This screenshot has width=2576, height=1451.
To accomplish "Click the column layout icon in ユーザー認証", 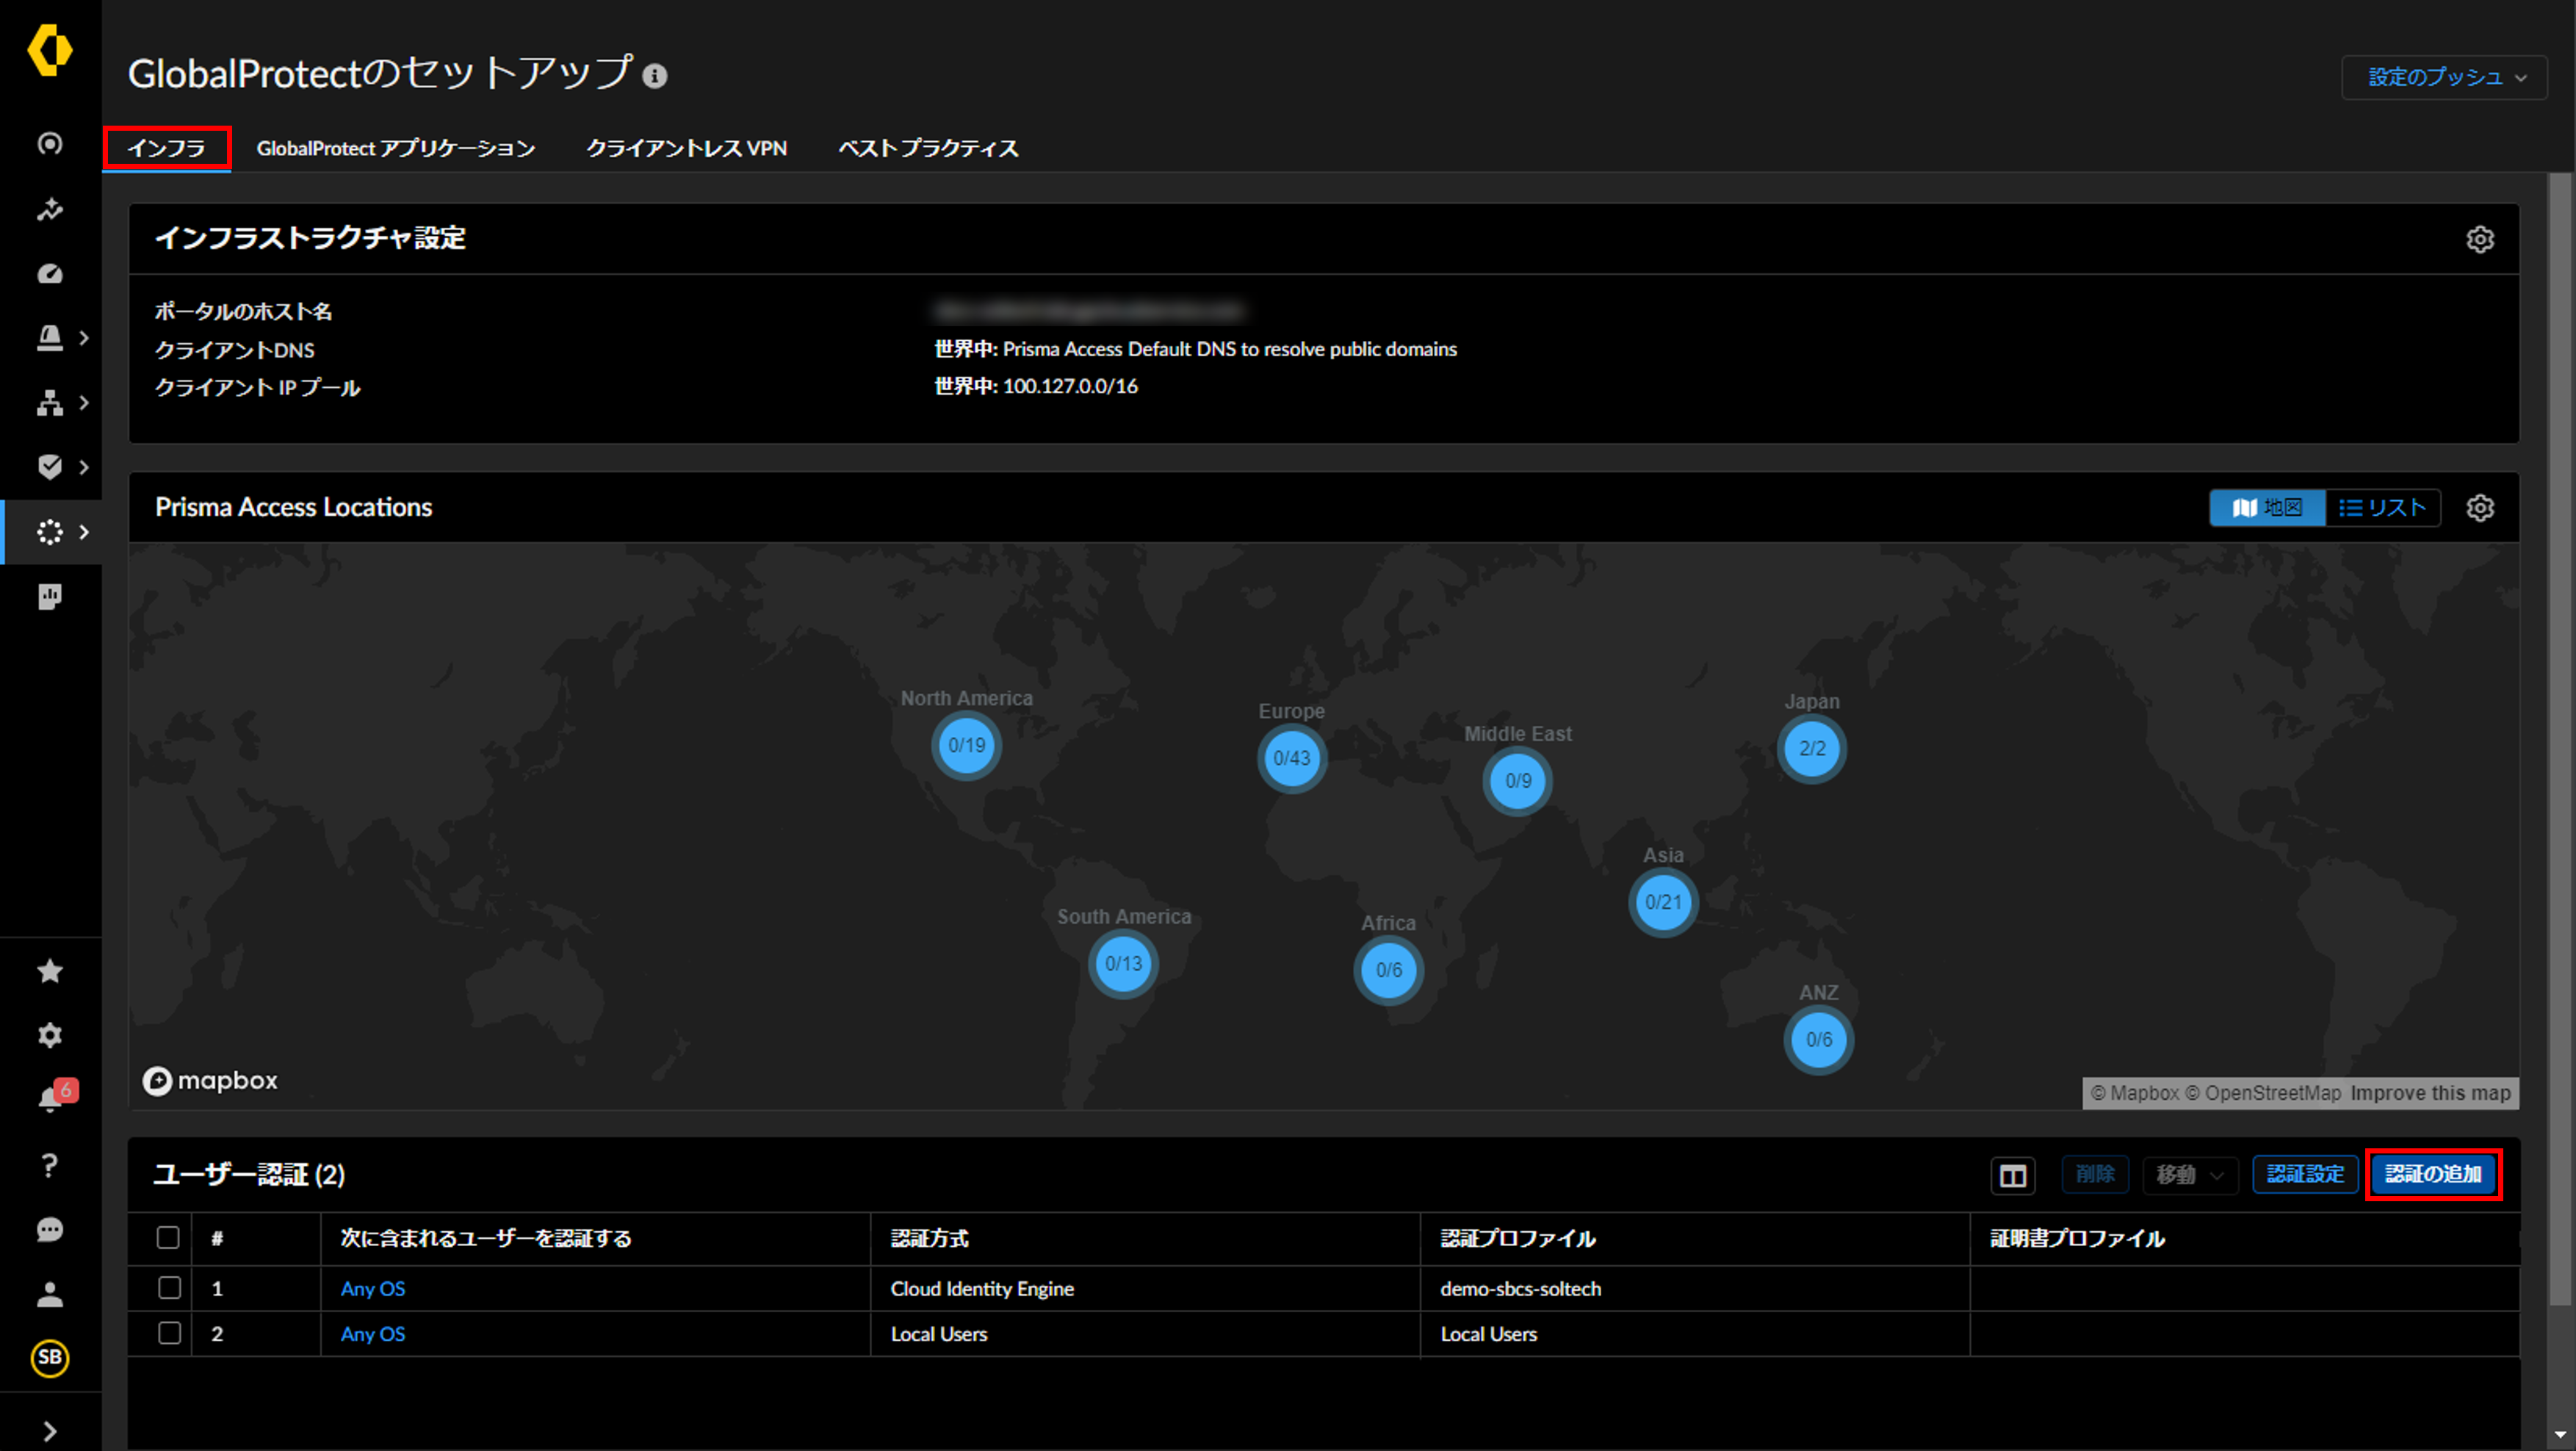I will pos(2013,1175).
